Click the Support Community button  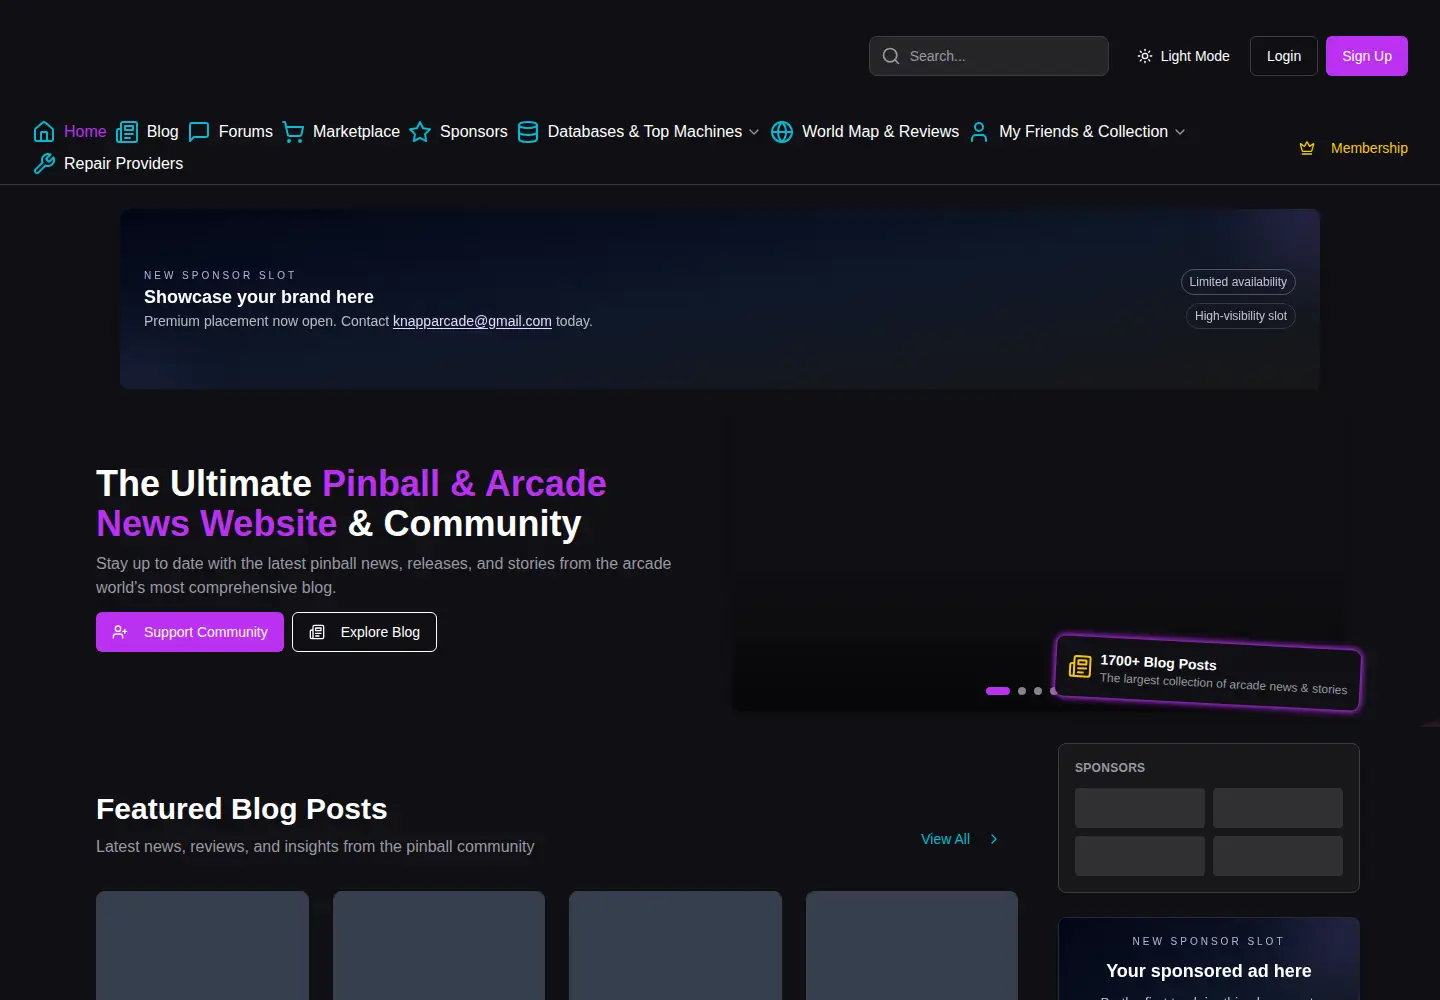coord(190,632)
